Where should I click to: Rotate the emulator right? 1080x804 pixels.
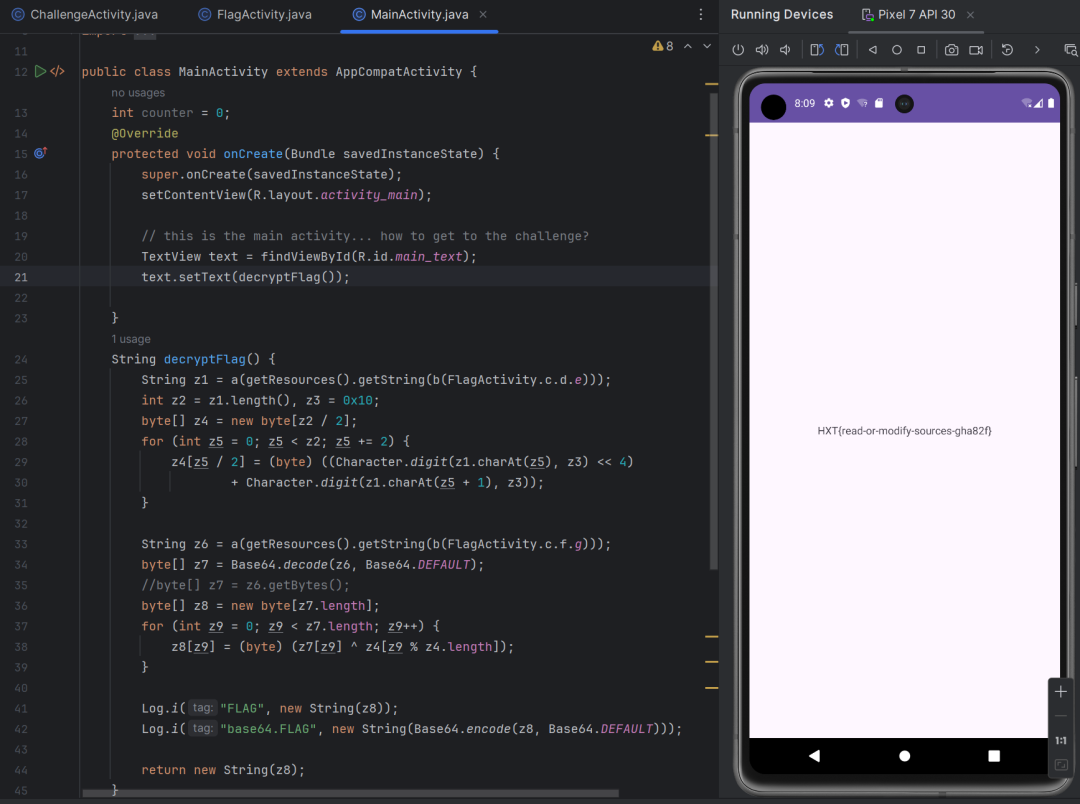click(x=842, y=50)
